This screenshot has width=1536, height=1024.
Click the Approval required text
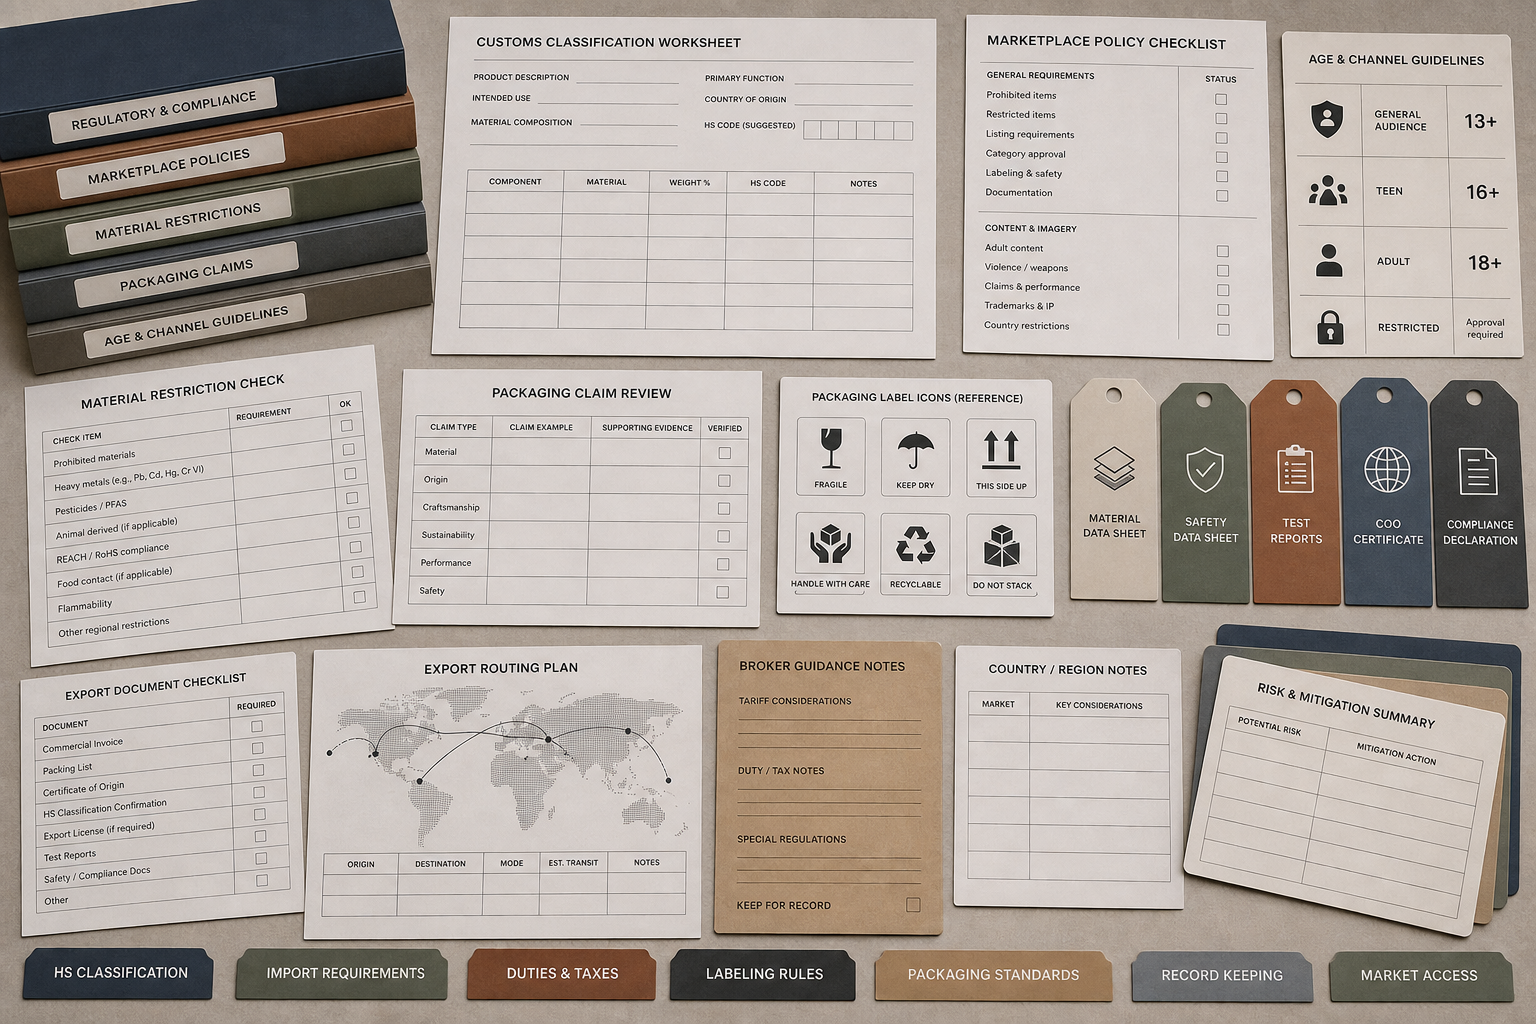pos(1485,328)
